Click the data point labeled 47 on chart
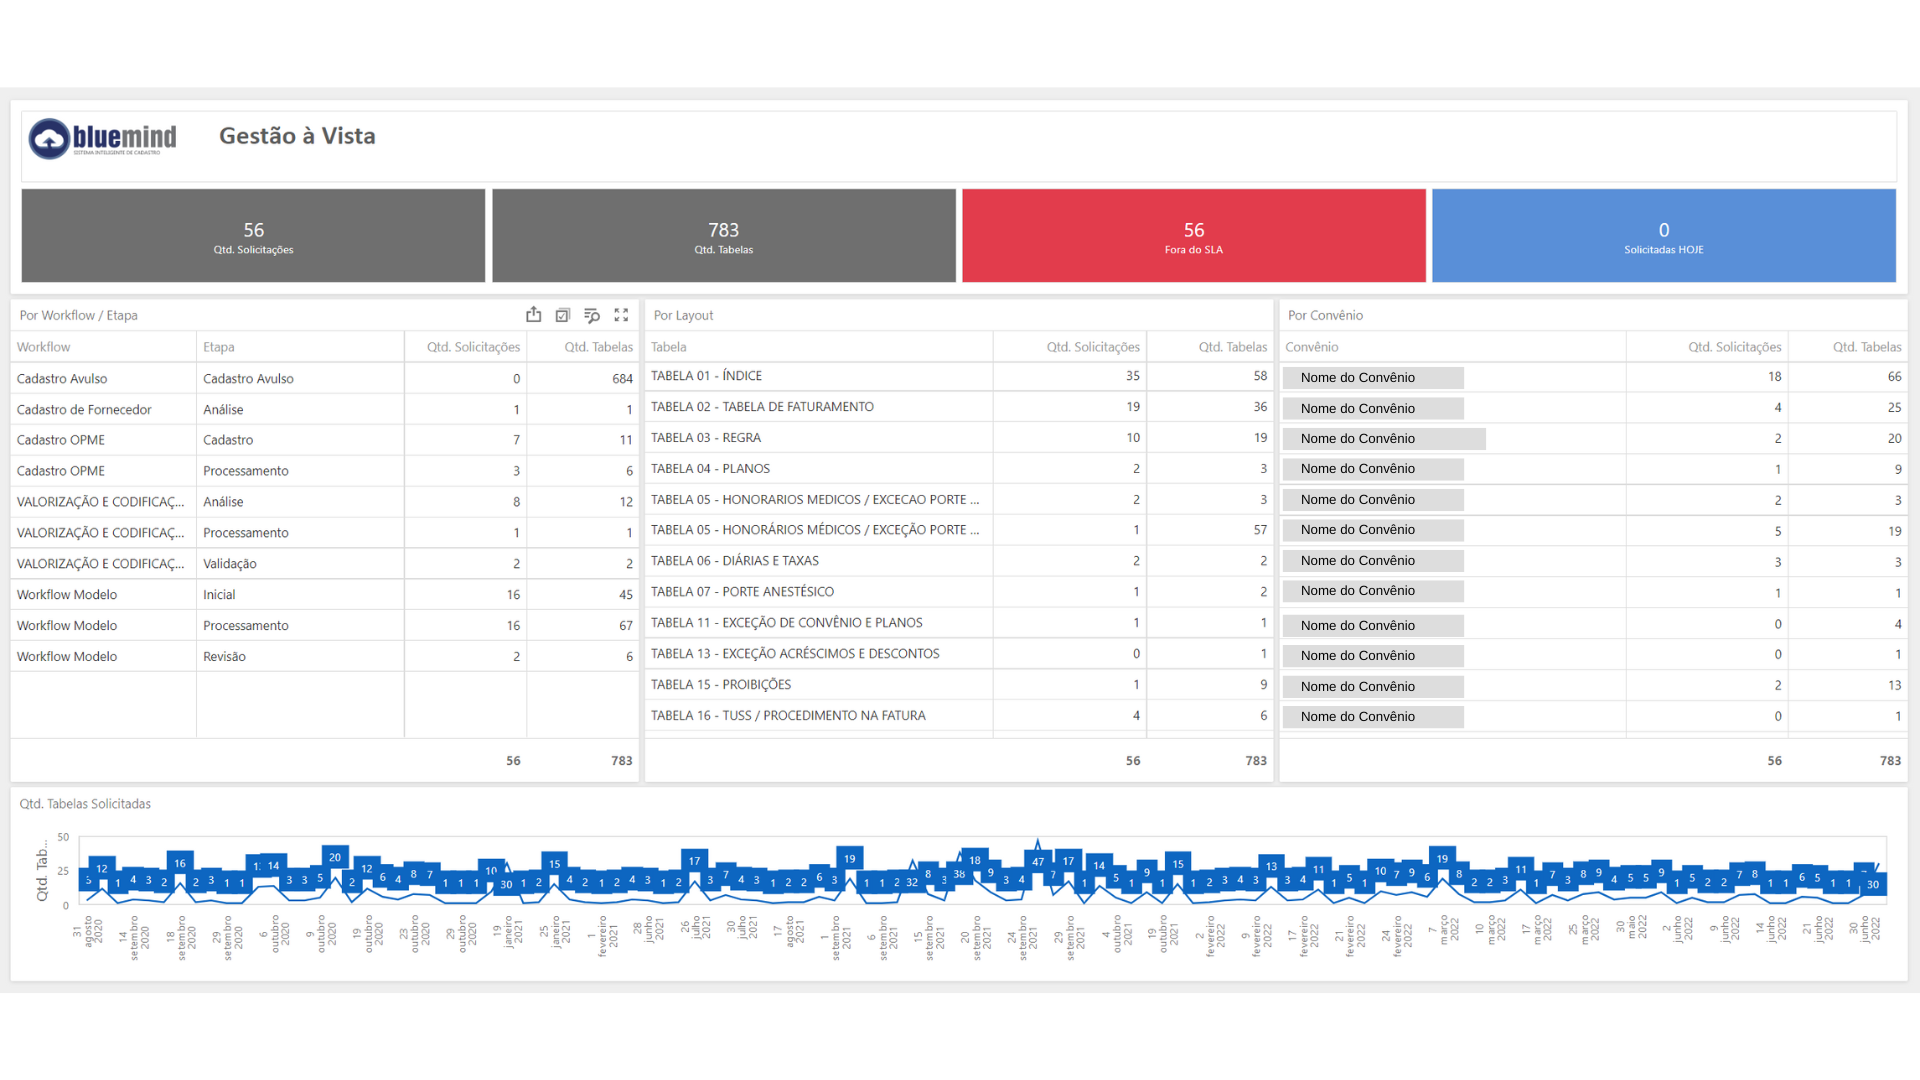1920x1080 pixels. (1038, 861)
